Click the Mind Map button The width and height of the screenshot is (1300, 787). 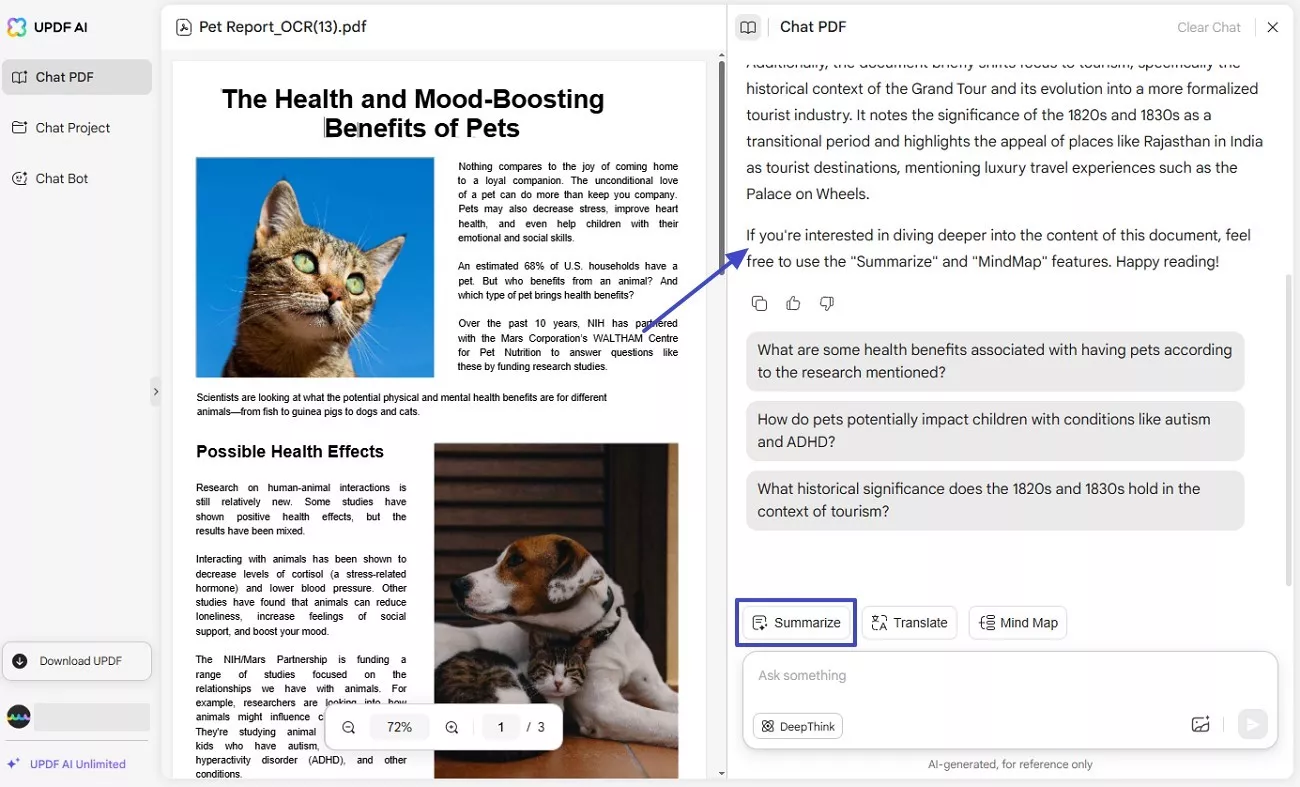click(x=1018, y=623)
